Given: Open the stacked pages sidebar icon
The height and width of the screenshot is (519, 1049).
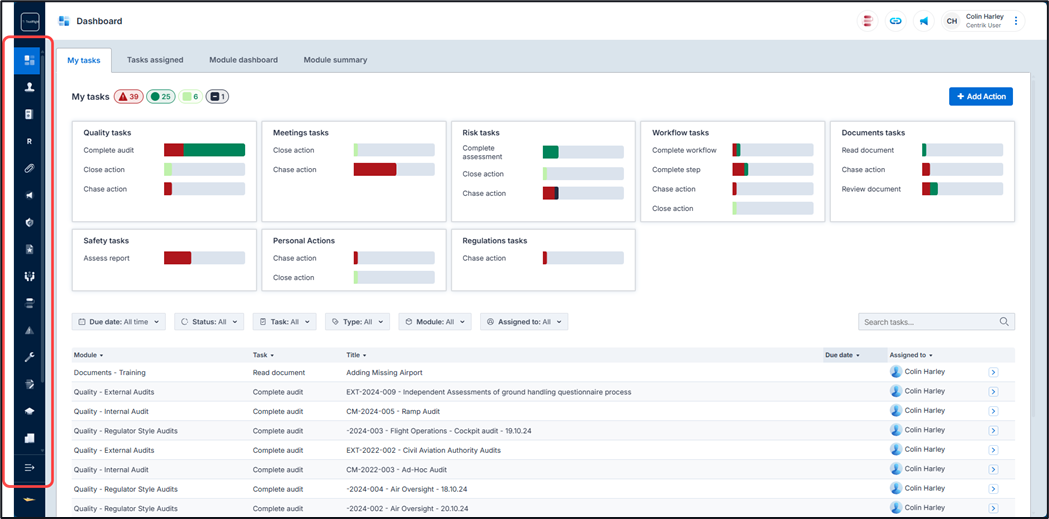Looking at the screenshot, I should [29, 439].
